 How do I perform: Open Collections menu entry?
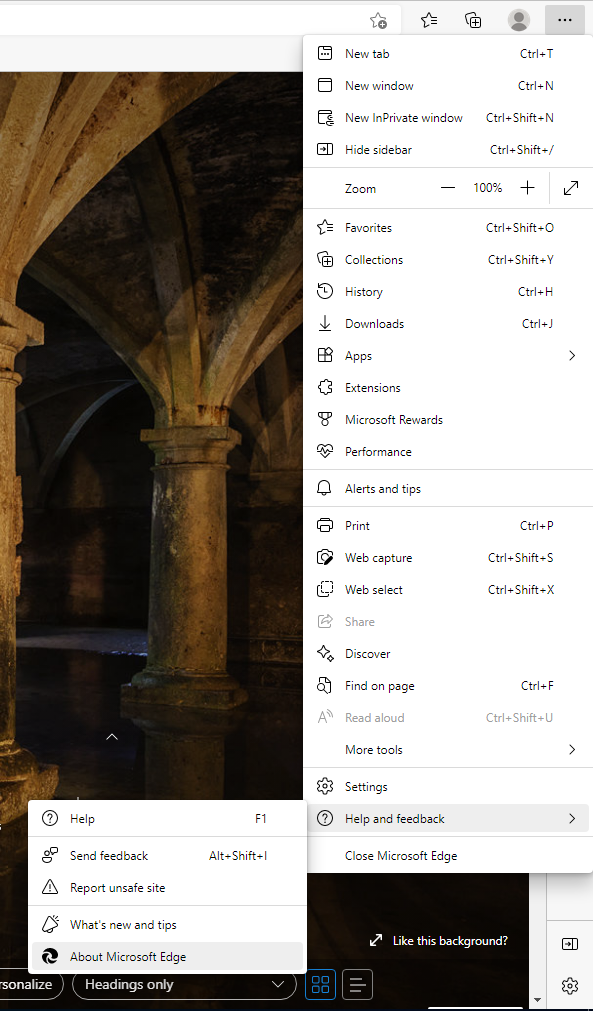[x=448, y=260]
